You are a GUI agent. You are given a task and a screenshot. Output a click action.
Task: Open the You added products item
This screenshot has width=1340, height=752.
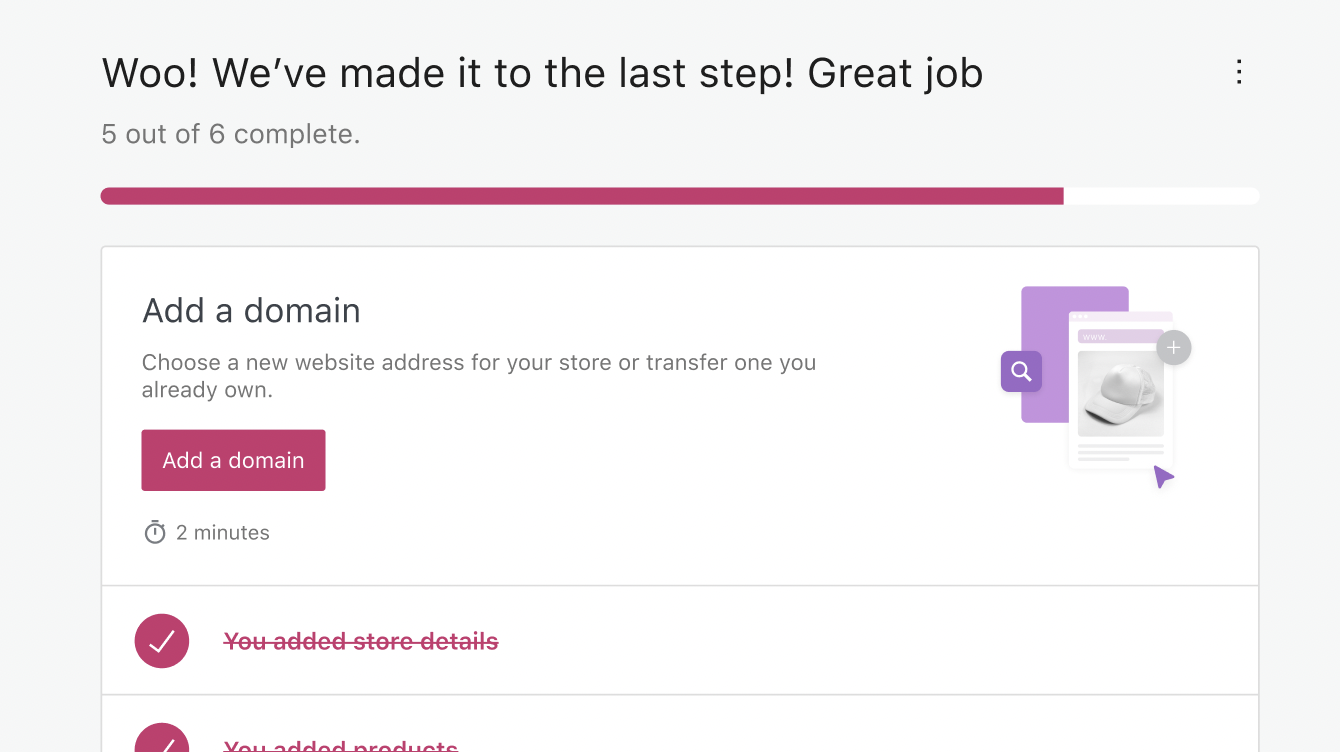point(340,745)
